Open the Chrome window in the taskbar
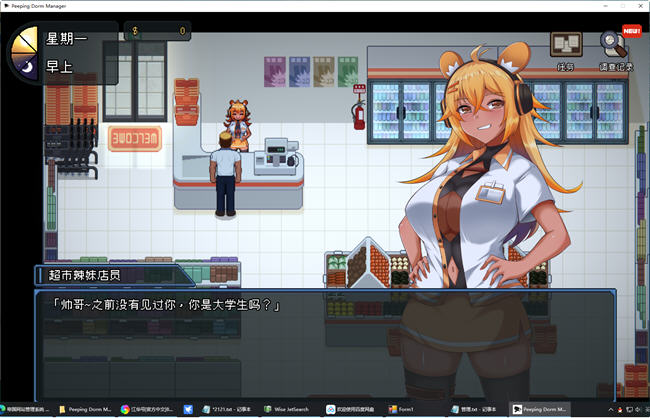This screenshot has width=650, height=418. 150,409
